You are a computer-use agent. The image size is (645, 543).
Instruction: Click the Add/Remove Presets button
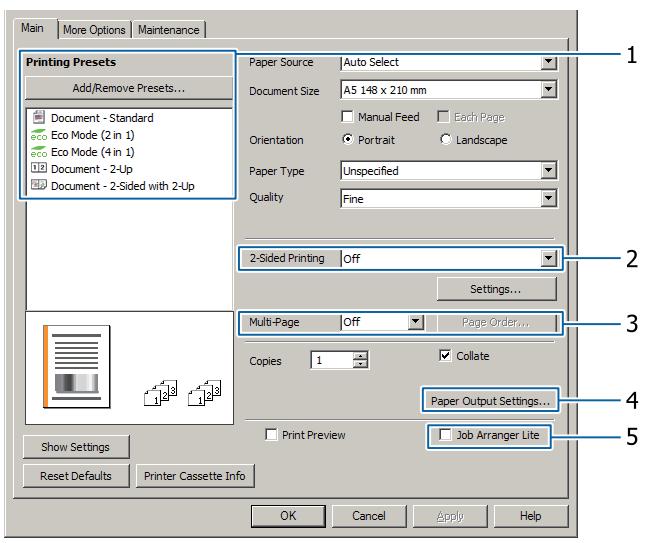(x=129, y=88)
